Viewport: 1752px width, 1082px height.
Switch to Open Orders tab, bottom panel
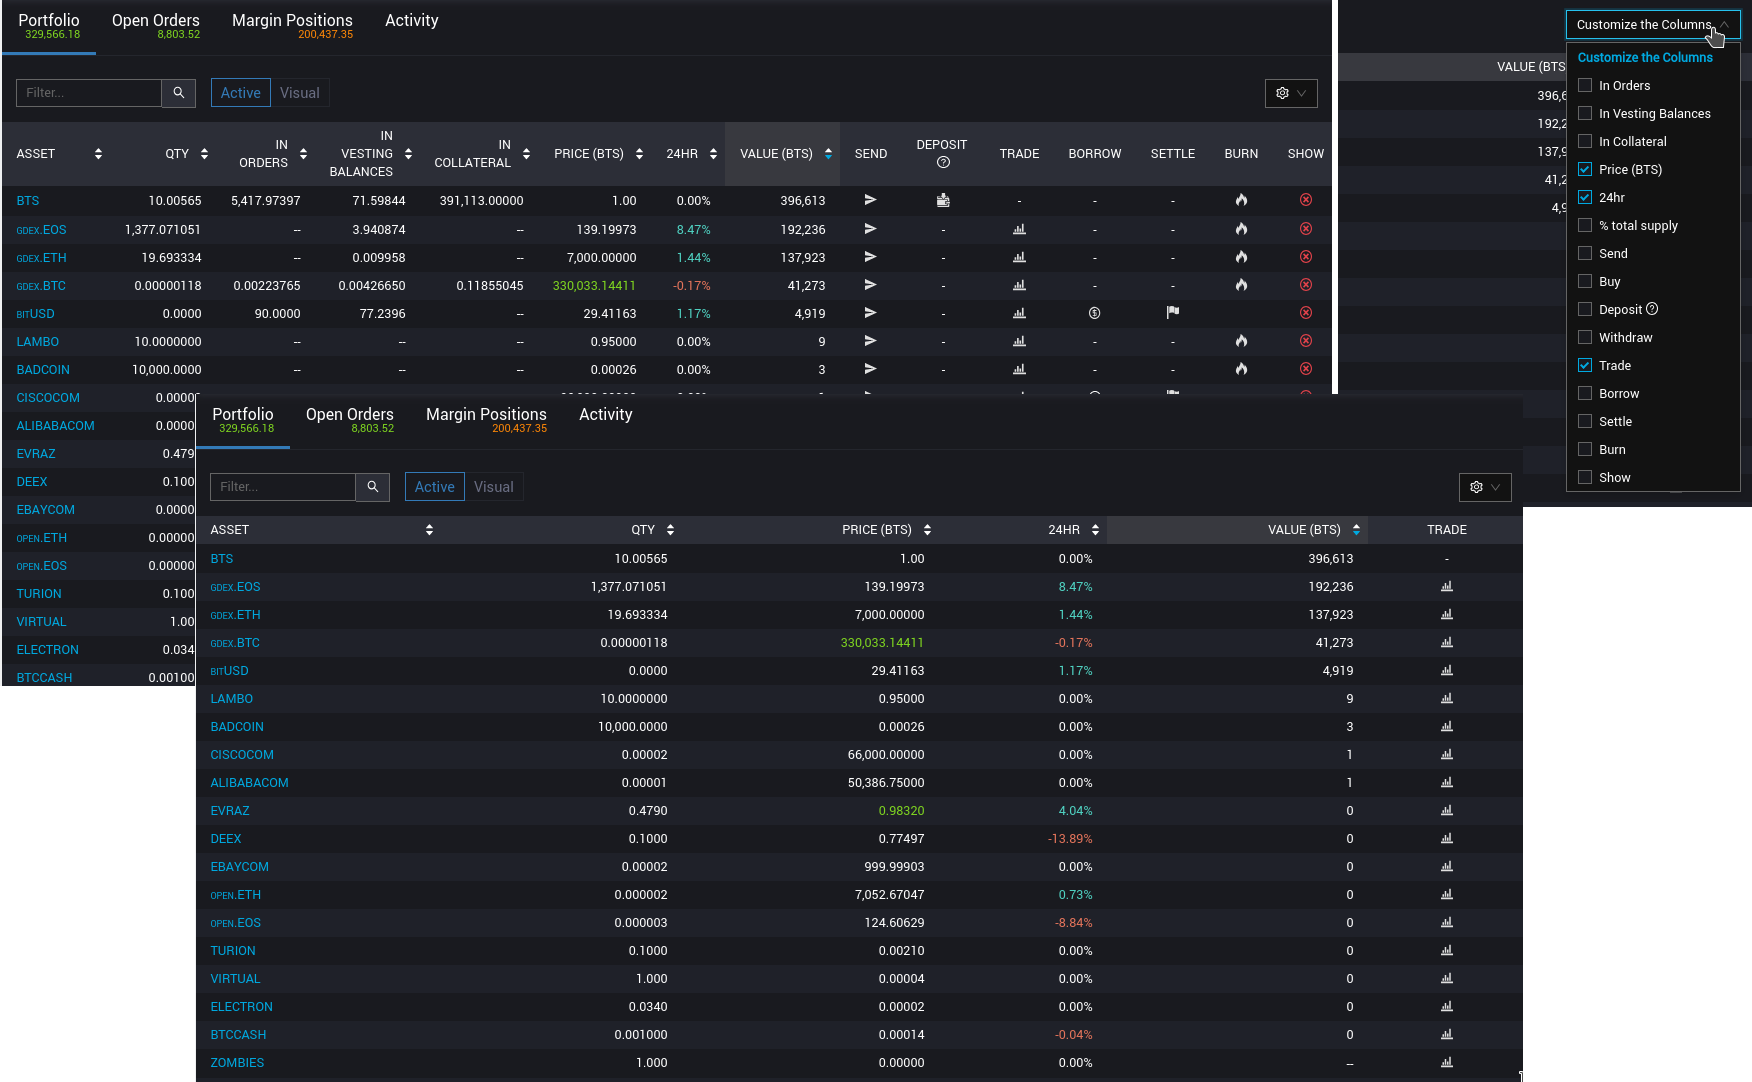pos(350,420)
